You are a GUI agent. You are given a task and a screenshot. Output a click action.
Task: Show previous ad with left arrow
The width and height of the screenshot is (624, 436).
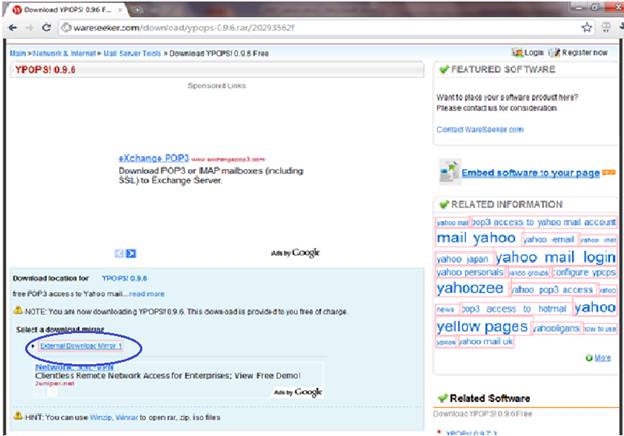tap(119, 253)
